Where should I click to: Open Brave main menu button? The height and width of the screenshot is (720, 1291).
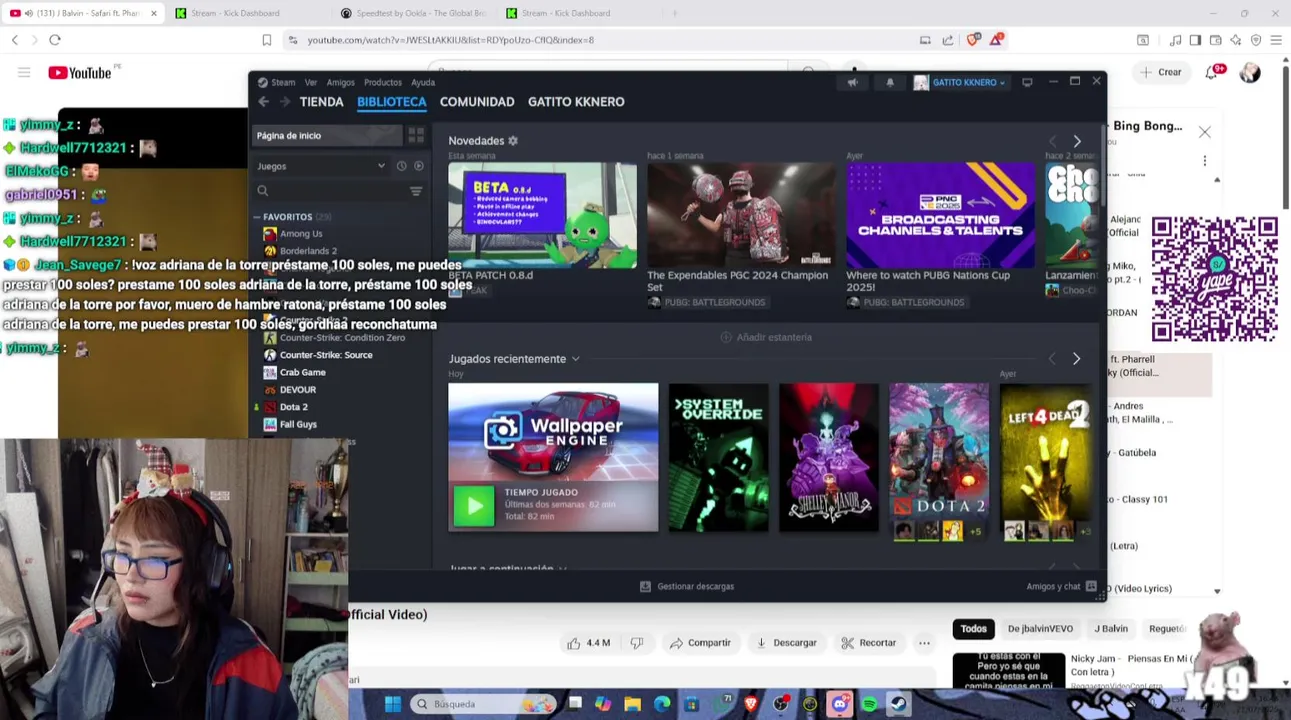pyautogui.click(x=1275, y=40)
